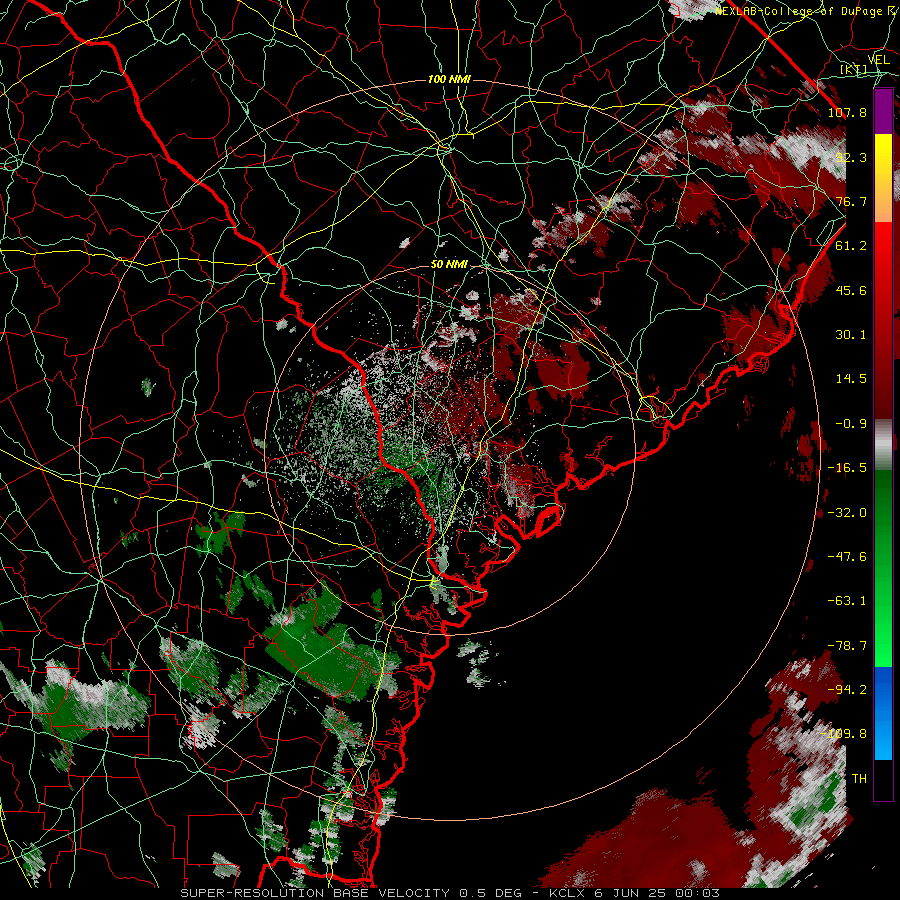The height and width of the screenshot is (900, 900).
Task: Click the 61.2 value on velocity scale
Action: click(851, 246)
